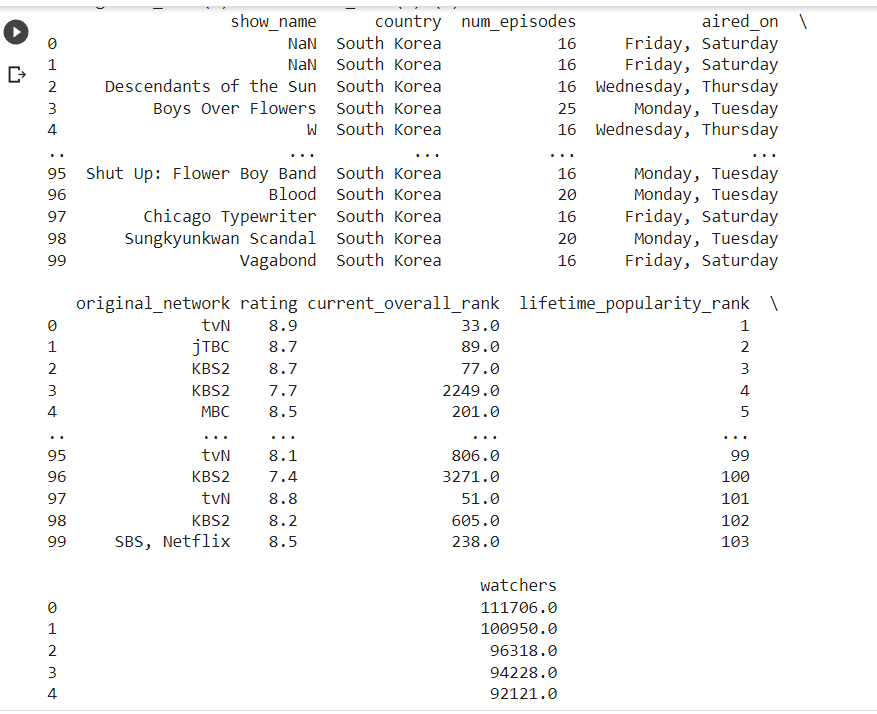The image size is (877, 714).
Task: Select the country column header
Action: 408,22
